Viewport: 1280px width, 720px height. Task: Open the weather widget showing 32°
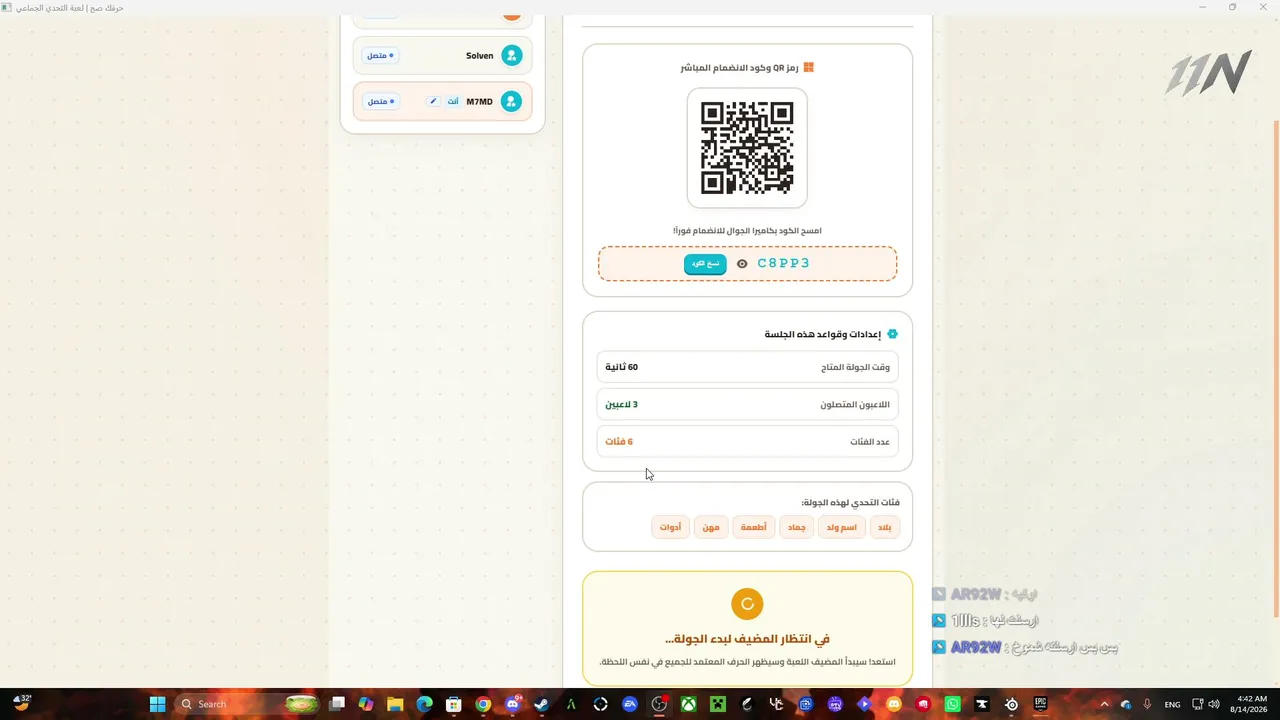point(22,704)
